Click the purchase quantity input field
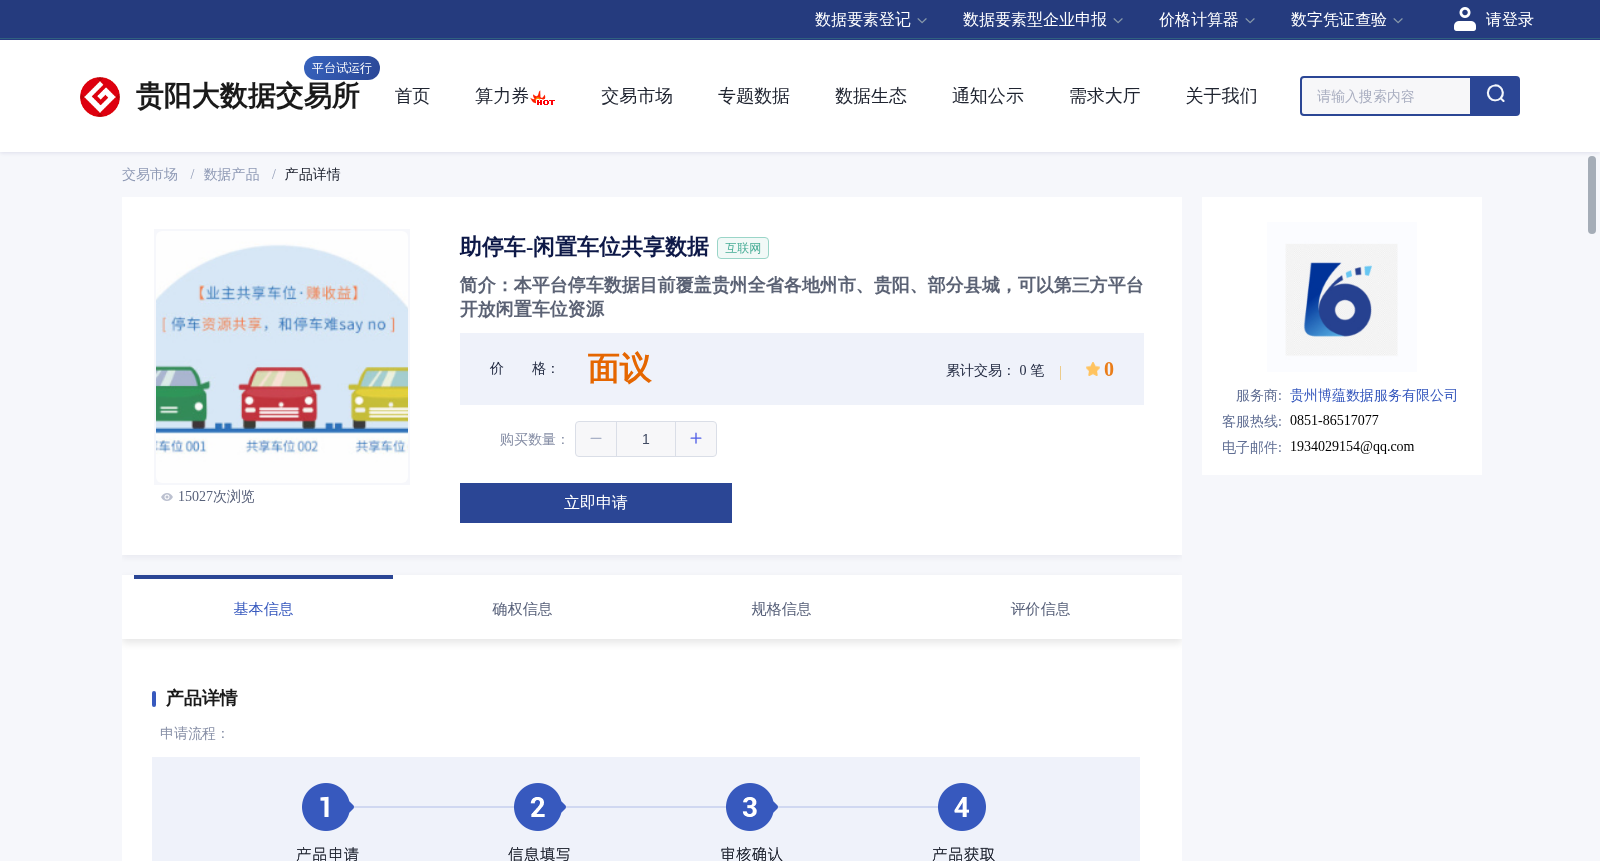The width and height of the screenshot is (1600, 861). click(x=646, y=439)
